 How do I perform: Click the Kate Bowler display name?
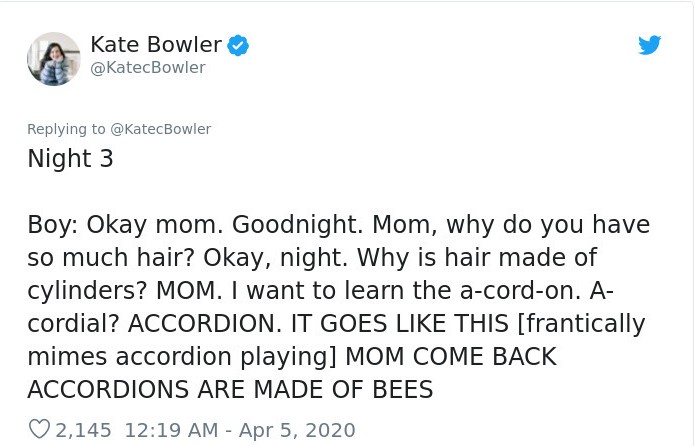coord(155,44)
